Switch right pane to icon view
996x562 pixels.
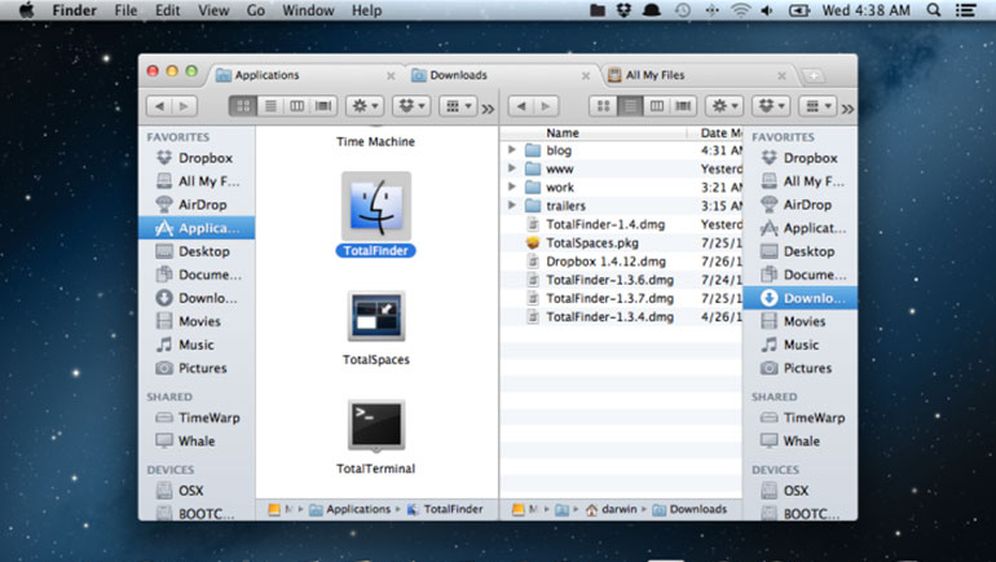click(603, 106)
